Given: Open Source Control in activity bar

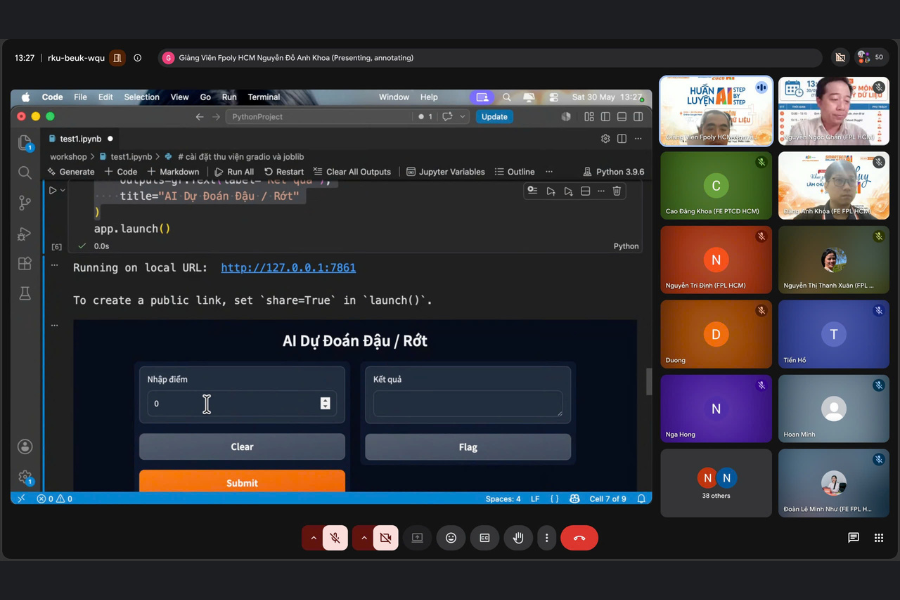Looking at the screenshot, I should [25, 203].
